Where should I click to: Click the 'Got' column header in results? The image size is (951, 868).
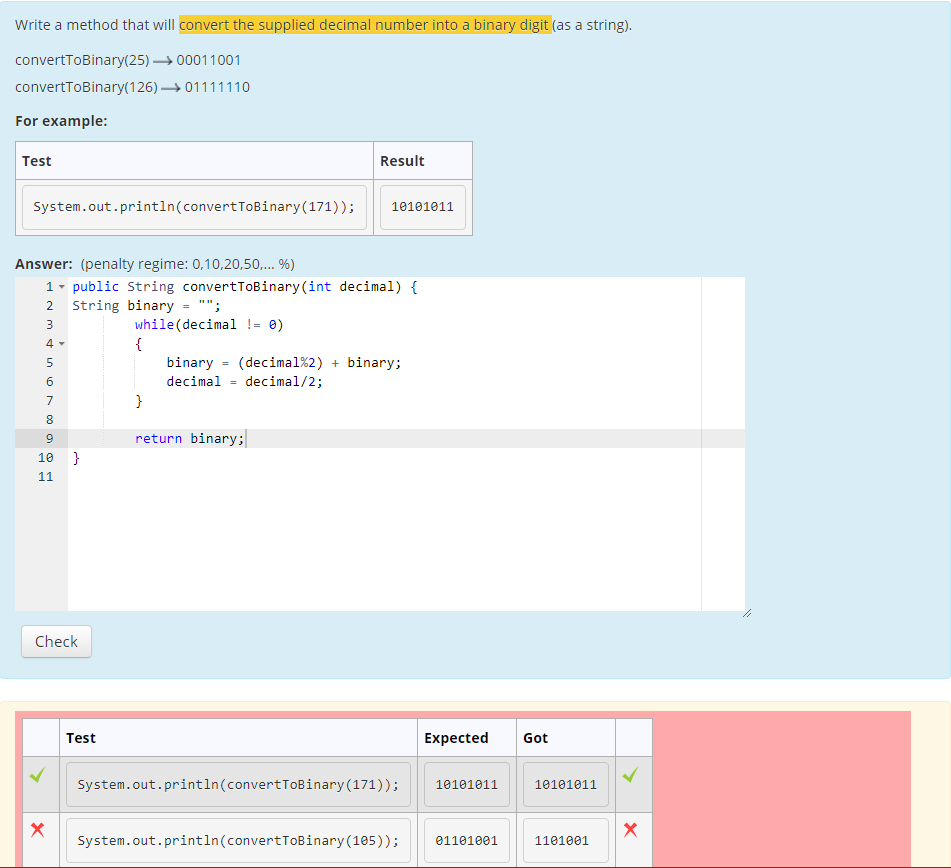[536, 738]
